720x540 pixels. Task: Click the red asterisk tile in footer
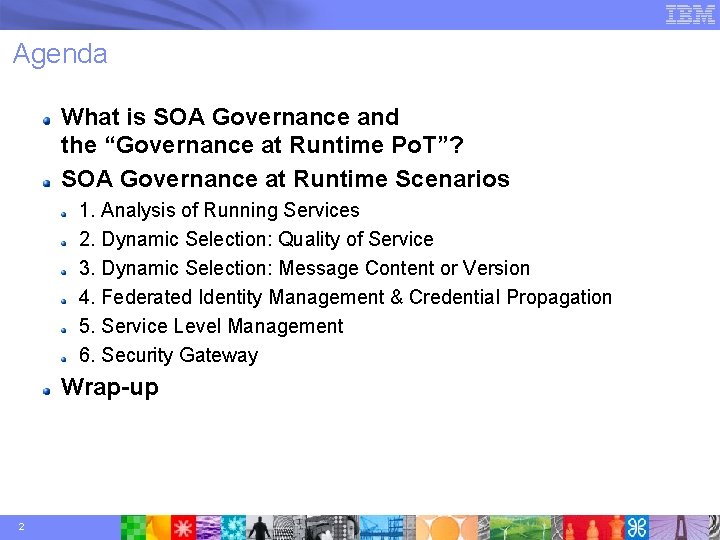click(x=183, y=527)
